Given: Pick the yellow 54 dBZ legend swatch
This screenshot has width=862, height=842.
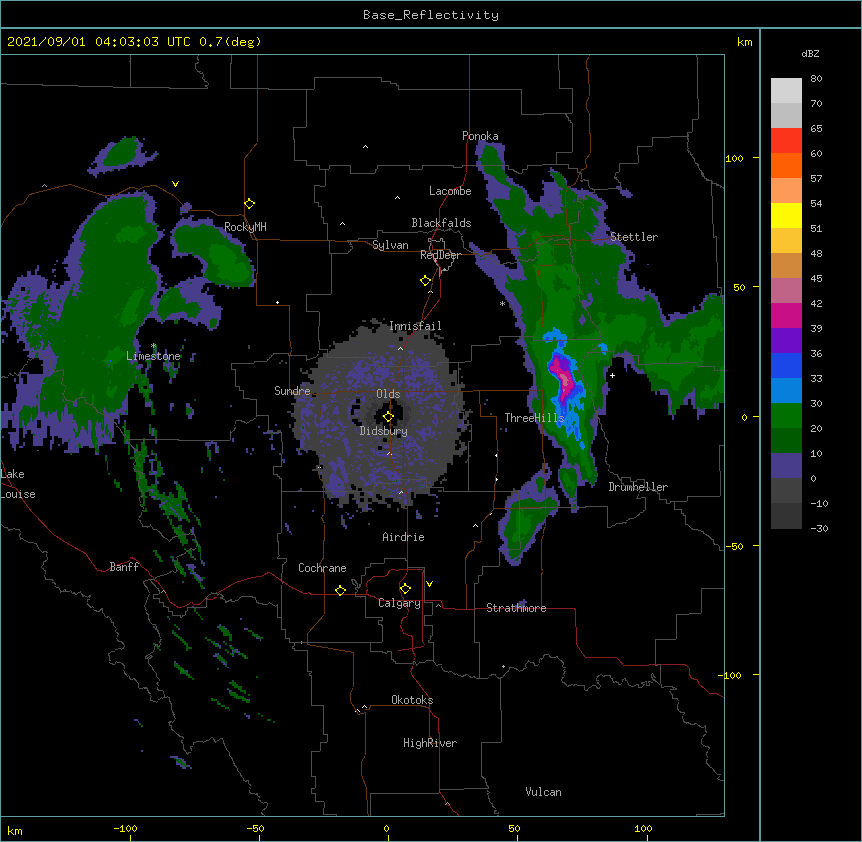Looking at the screenshot, I should [786, 215].
